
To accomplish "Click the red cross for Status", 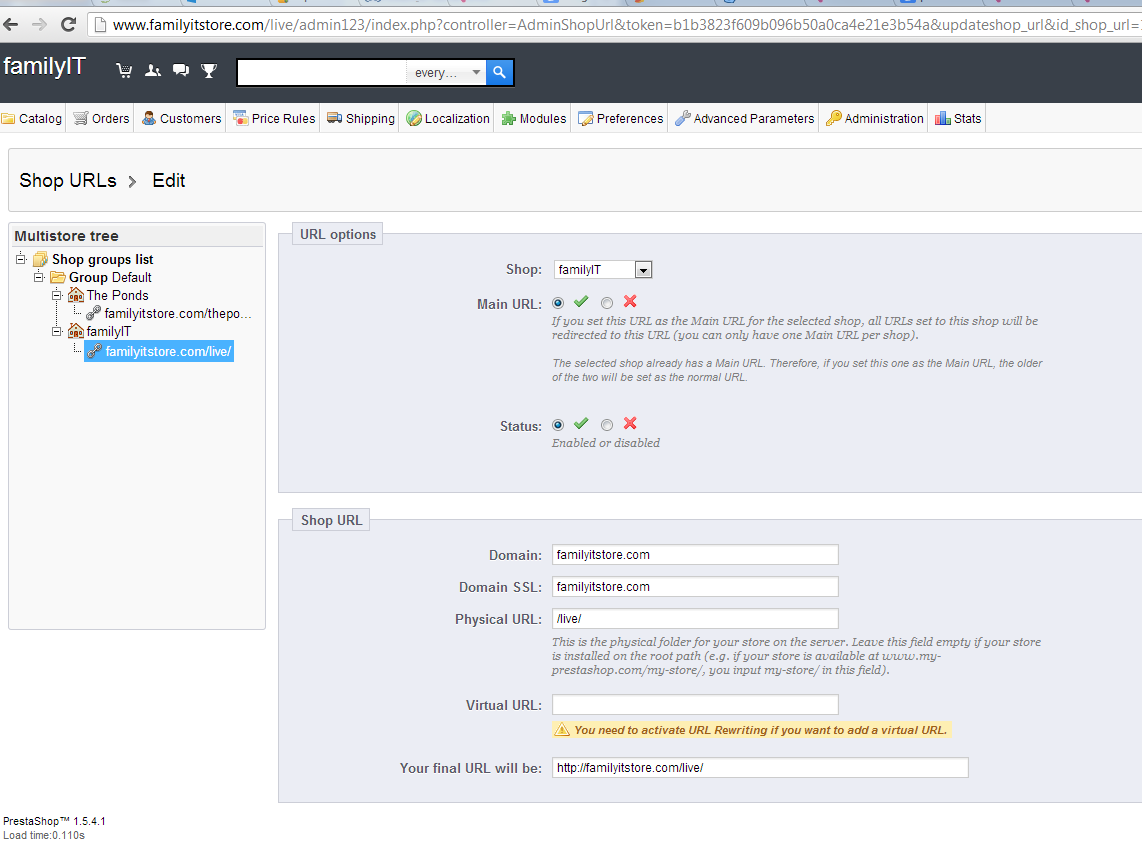I will click(630, 424).
